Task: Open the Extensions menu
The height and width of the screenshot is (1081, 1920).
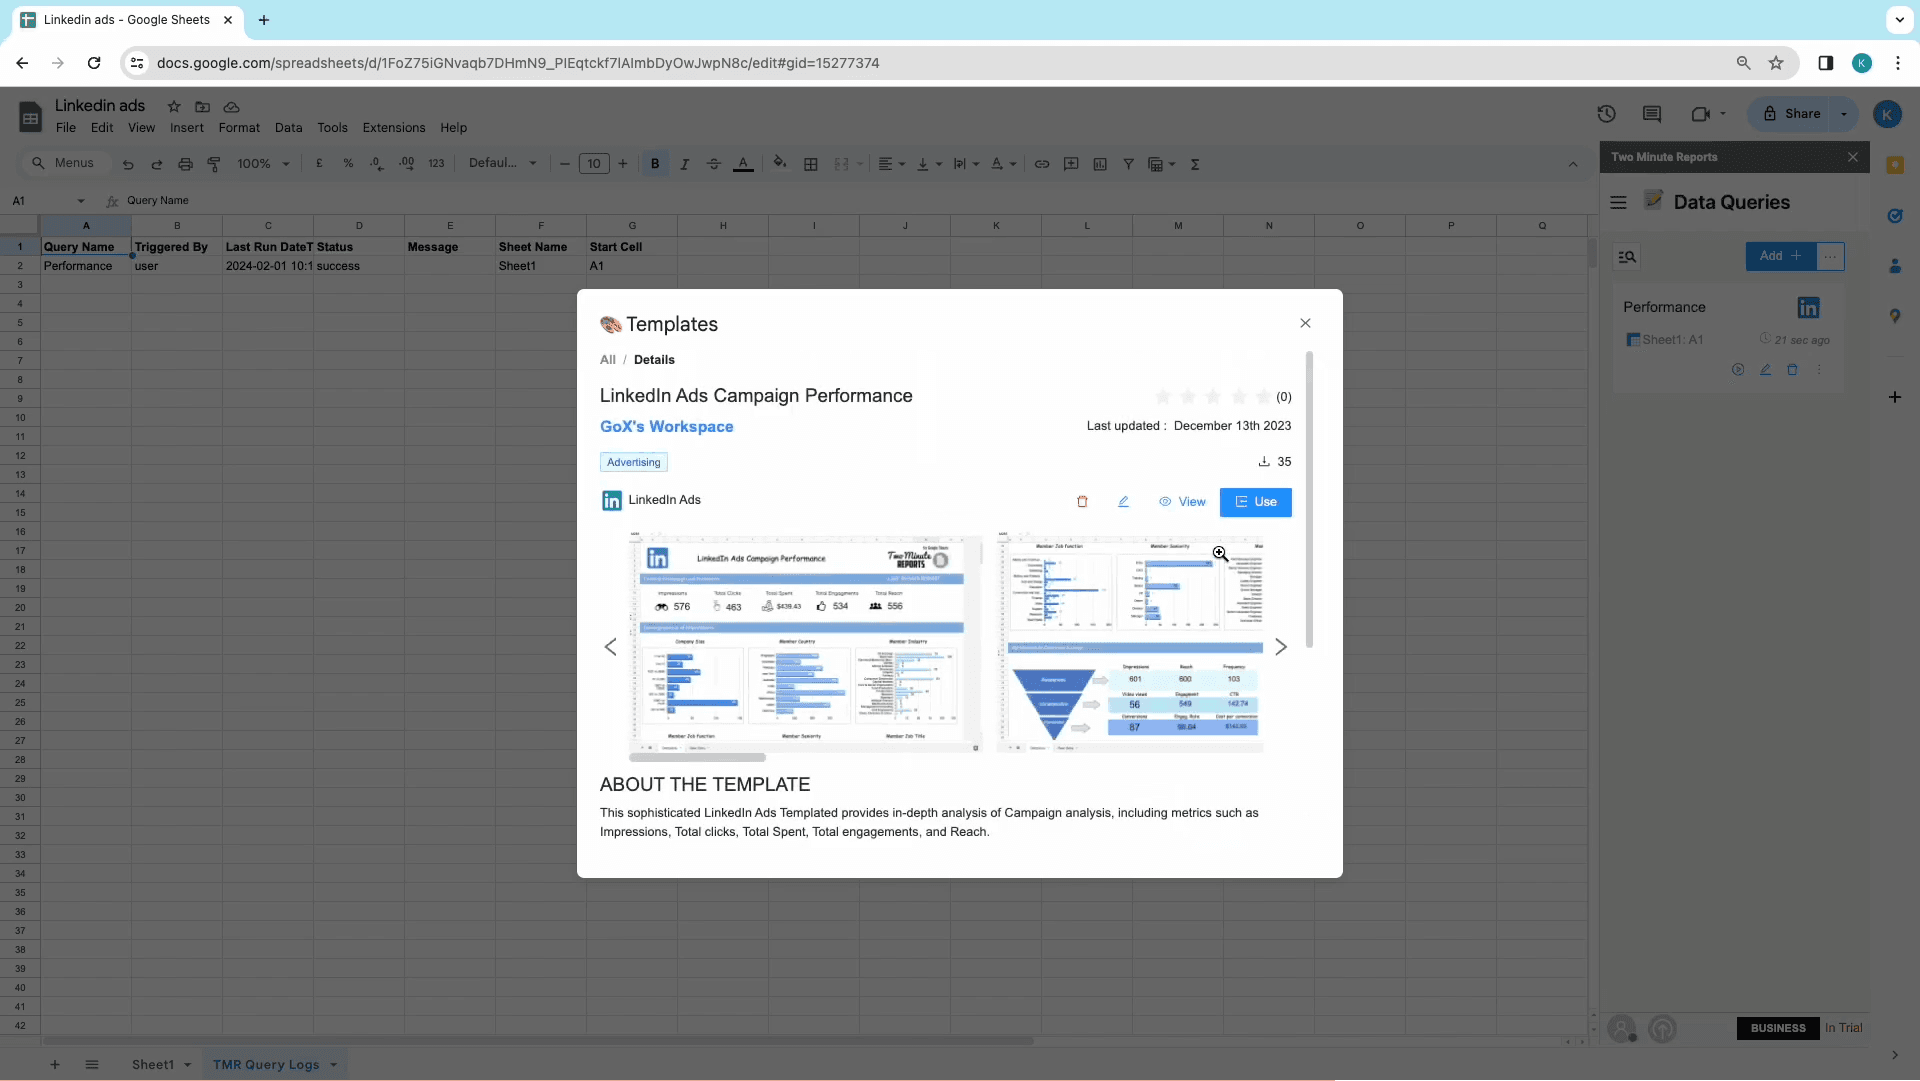Action: [394, 128]
